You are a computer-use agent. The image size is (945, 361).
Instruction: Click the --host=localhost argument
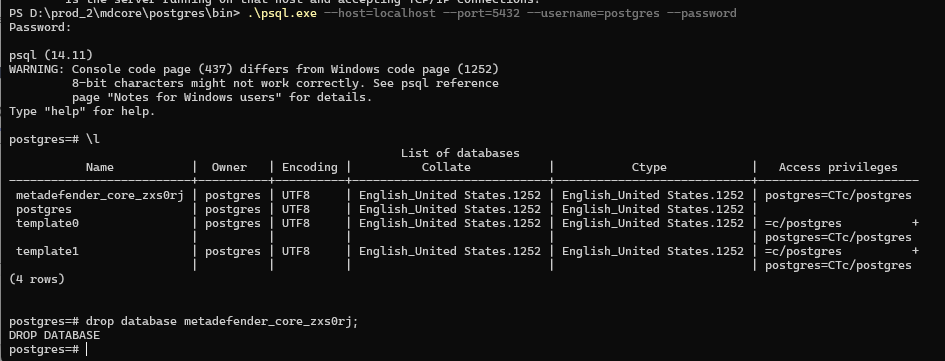[380, 13]
